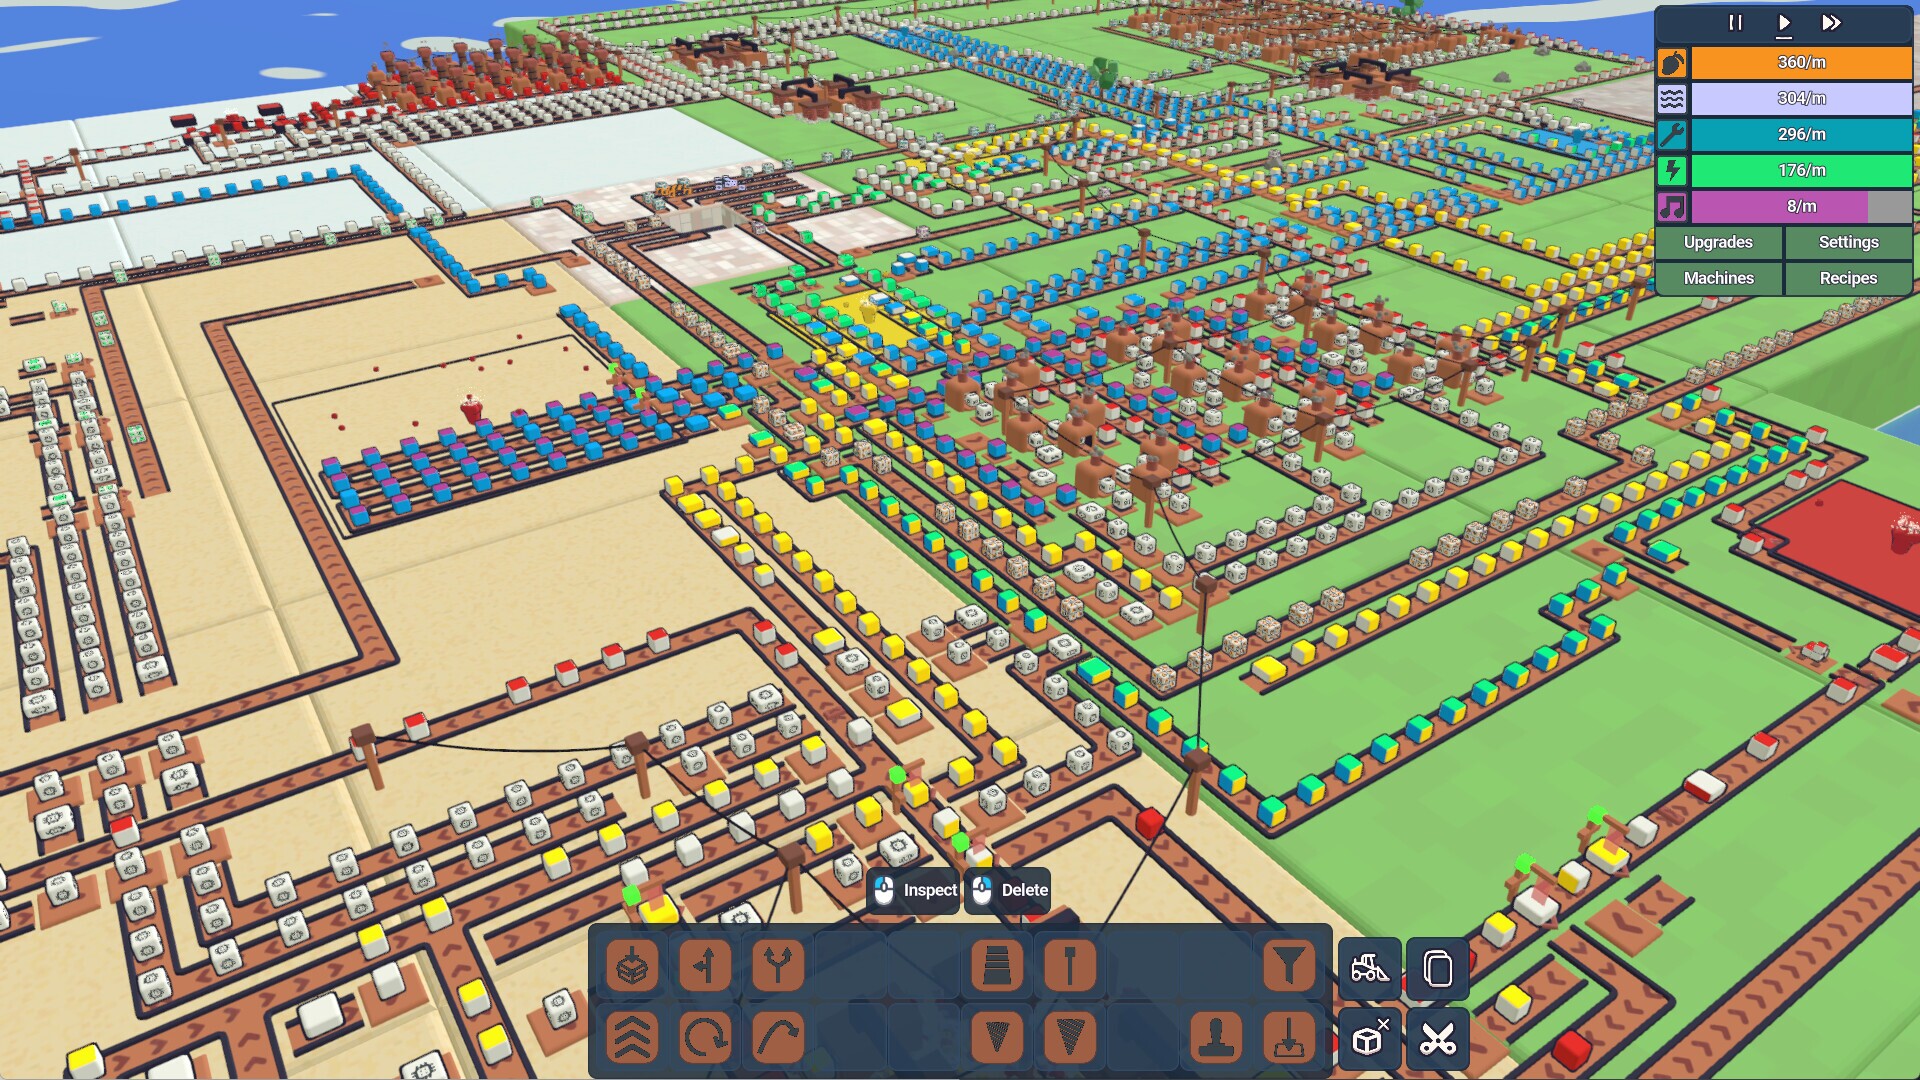Choose the curved belt tool
This screenshot has height=1080, width=1920.
point(778,1039)
